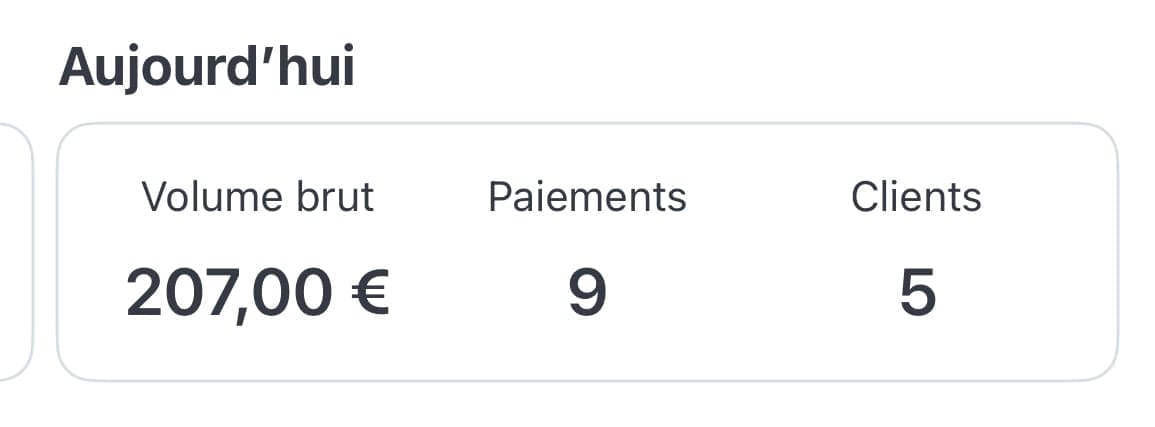
Task: Click the partially visible card at left edge
Action: pos(14,252)
